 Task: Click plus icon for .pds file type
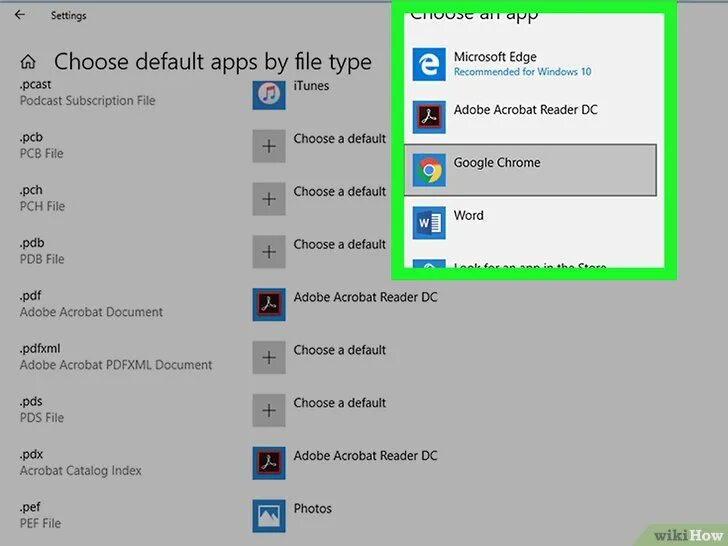(269, 410)
